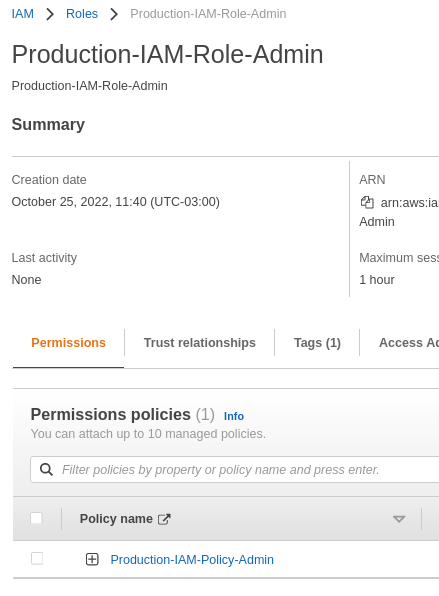Open the Info link for Permissions policies
Viewport: 439px width, 596px height.
[x=234, y=417]
